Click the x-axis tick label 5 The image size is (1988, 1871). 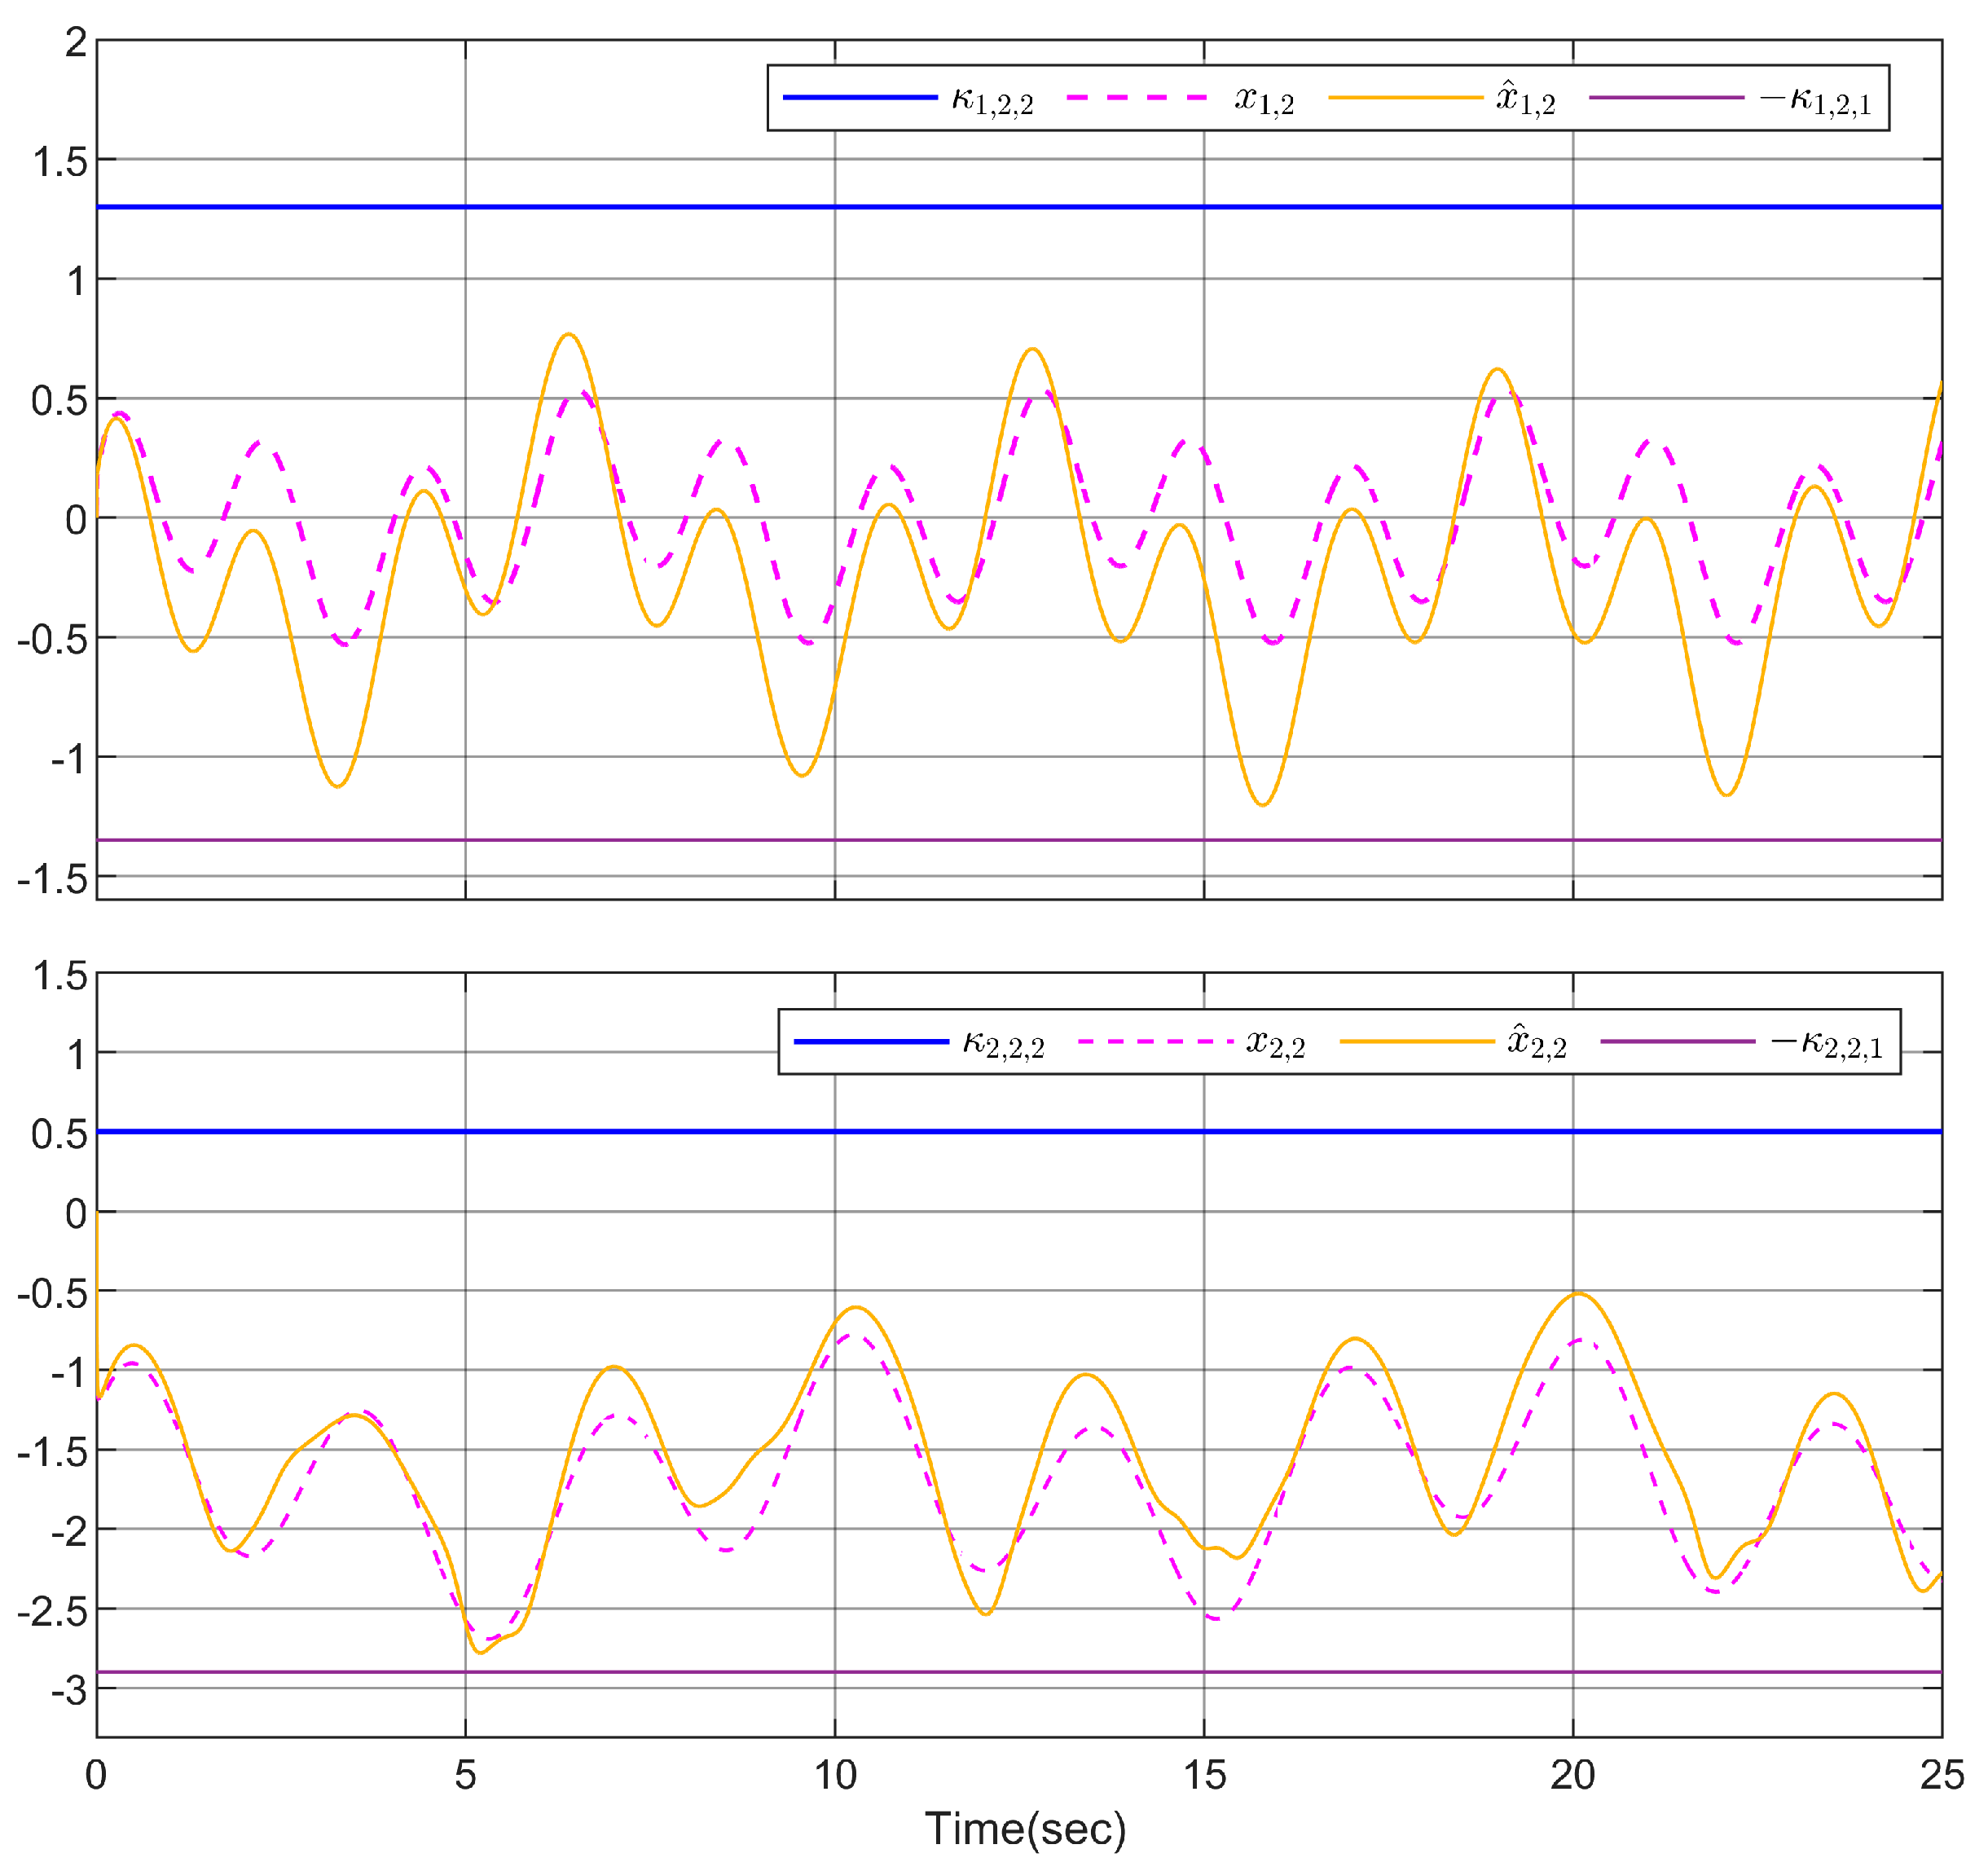point(465,1775)
